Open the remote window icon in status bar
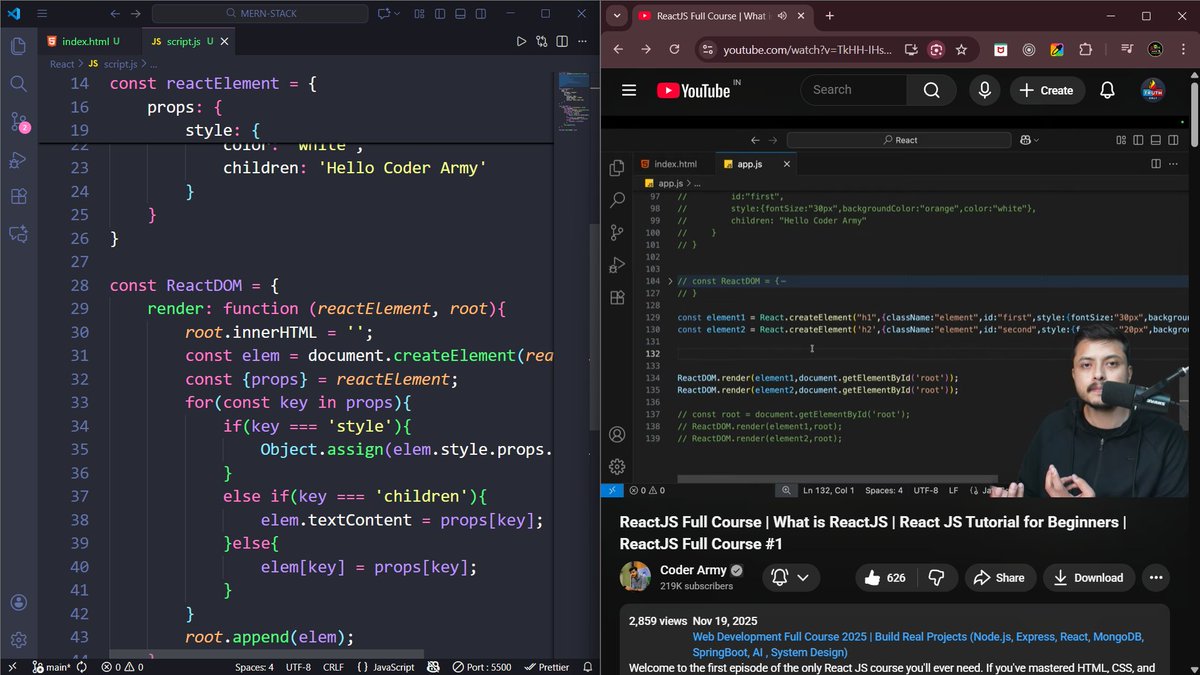 [x=12, y=667]
